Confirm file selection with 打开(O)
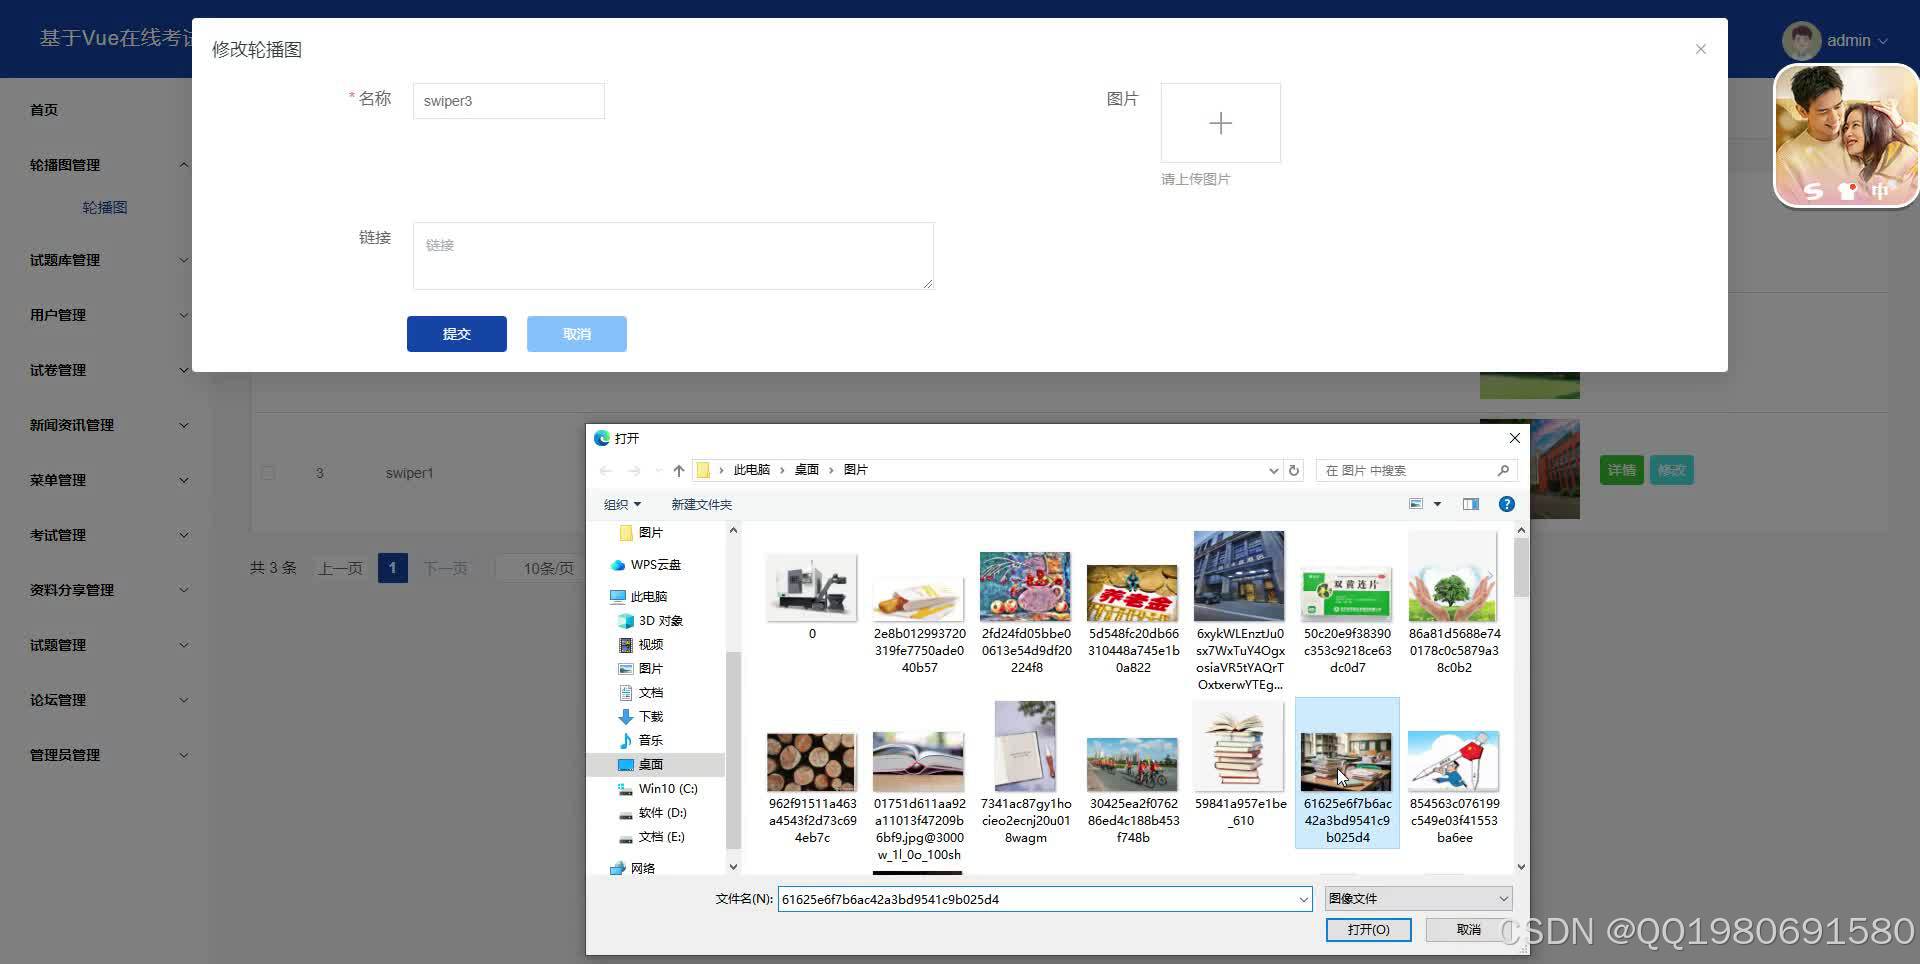Screen dimensions: 1920x964 coord(1367,929)
